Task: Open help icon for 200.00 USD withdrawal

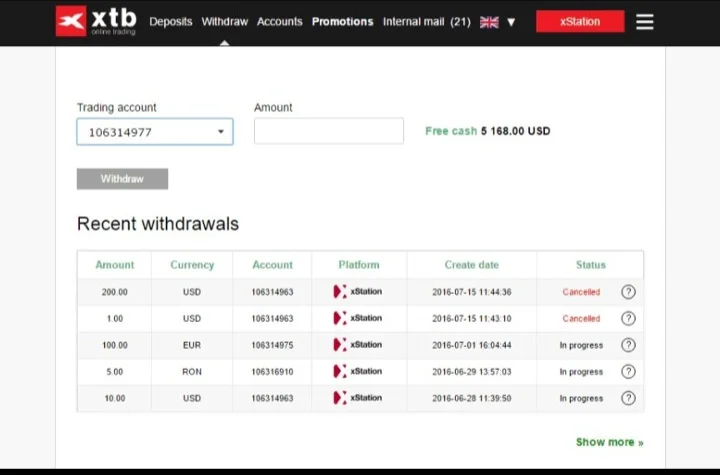Action: 628,292
